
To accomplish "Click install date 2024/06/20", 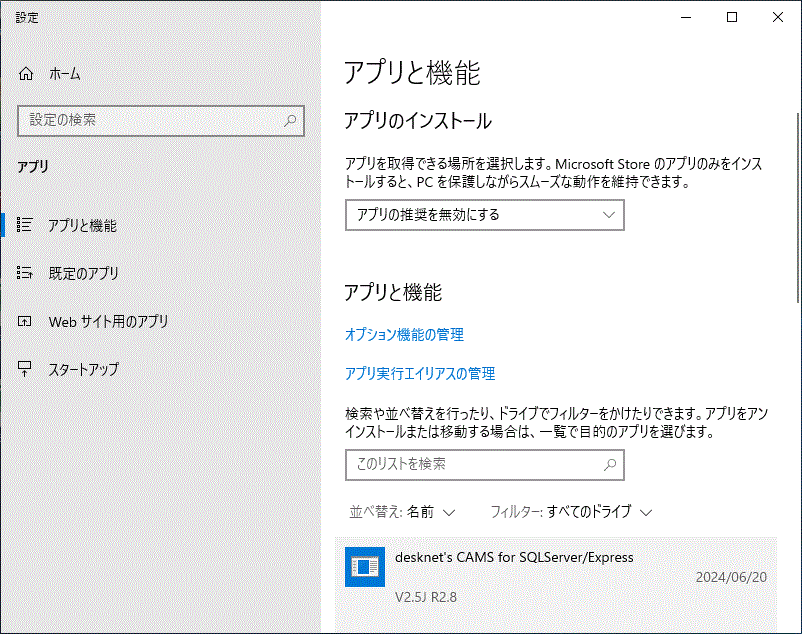I will 731,577.
